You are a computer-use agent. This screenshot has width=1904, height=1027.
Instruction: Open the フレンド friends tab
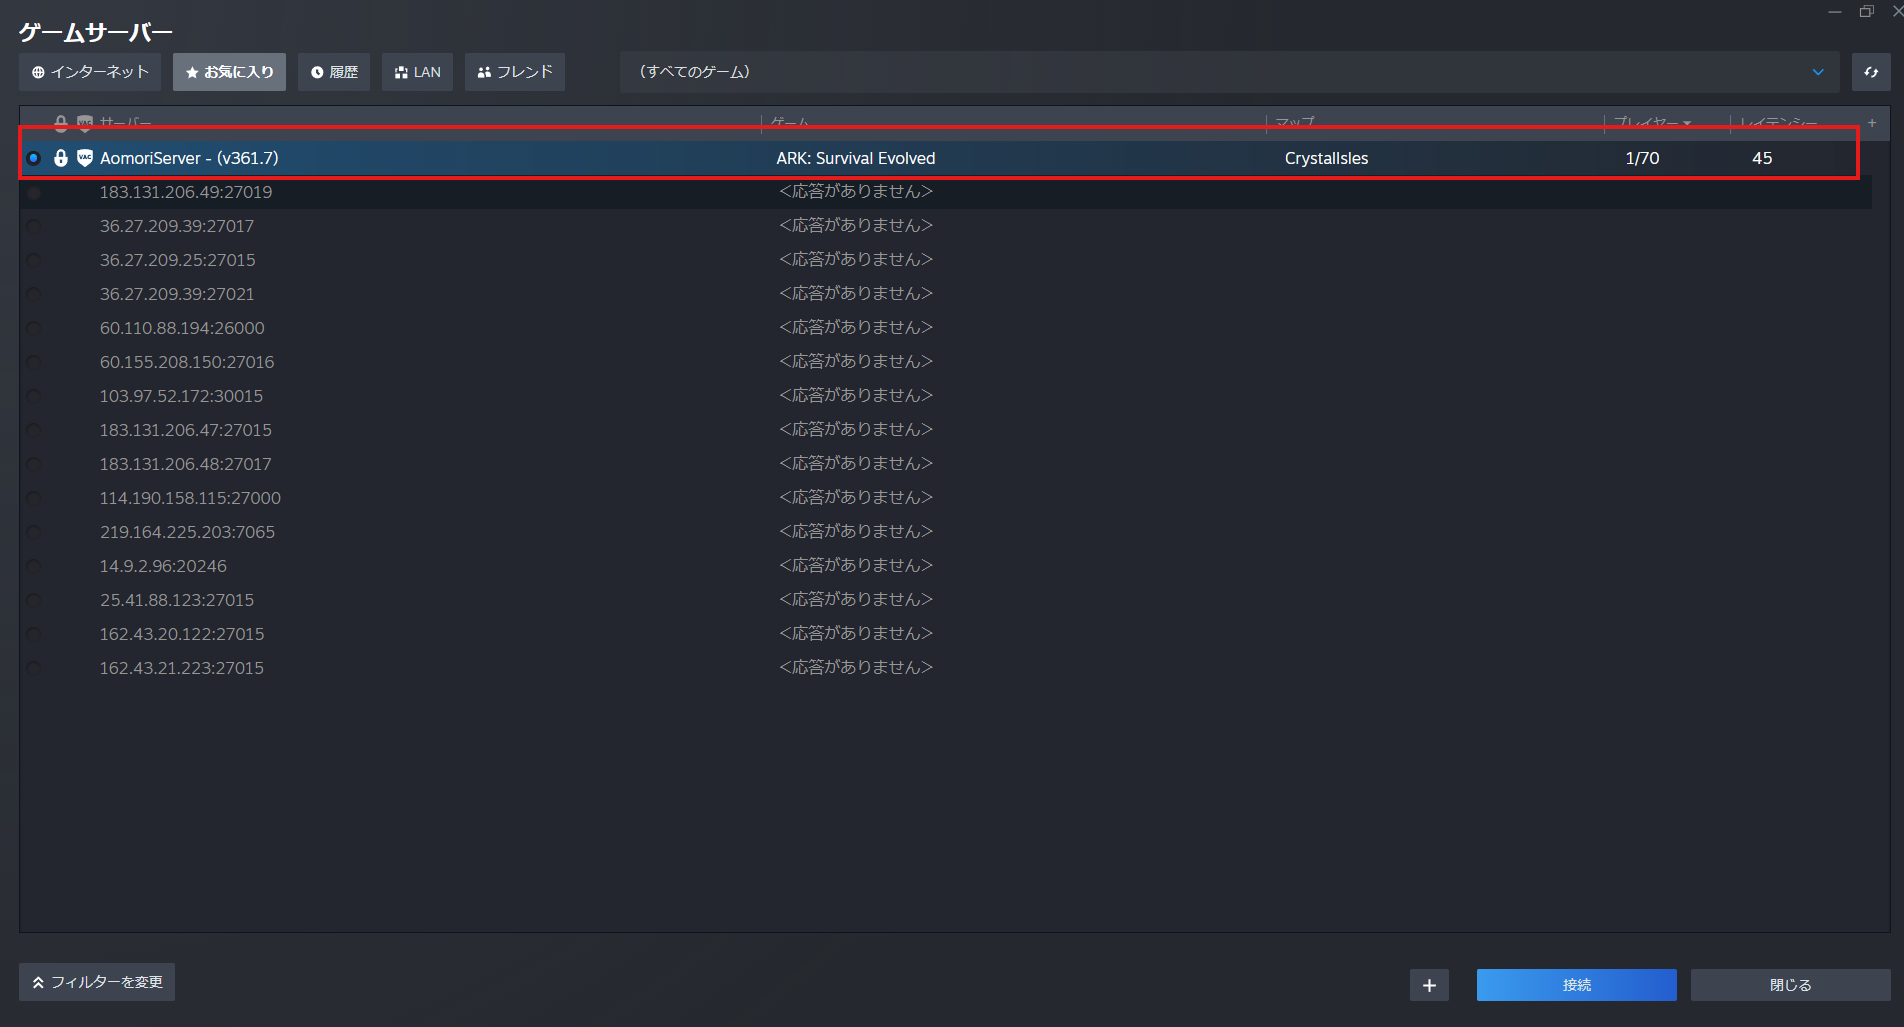pos(514,72)
